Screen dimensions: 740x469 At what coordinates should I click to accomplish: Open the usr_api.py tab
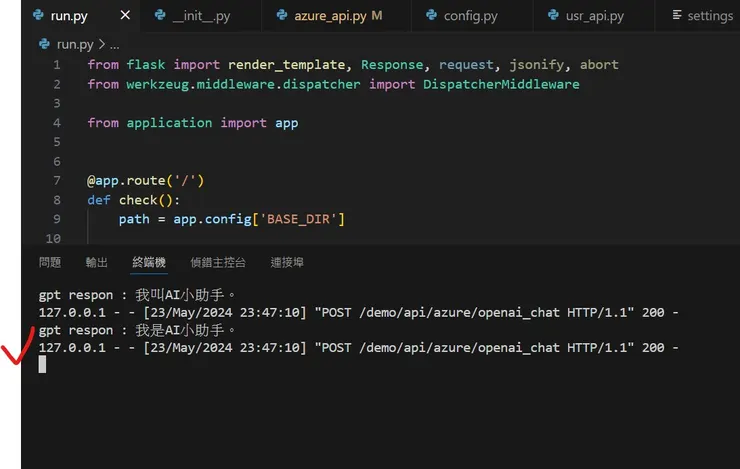click(594, 16)
